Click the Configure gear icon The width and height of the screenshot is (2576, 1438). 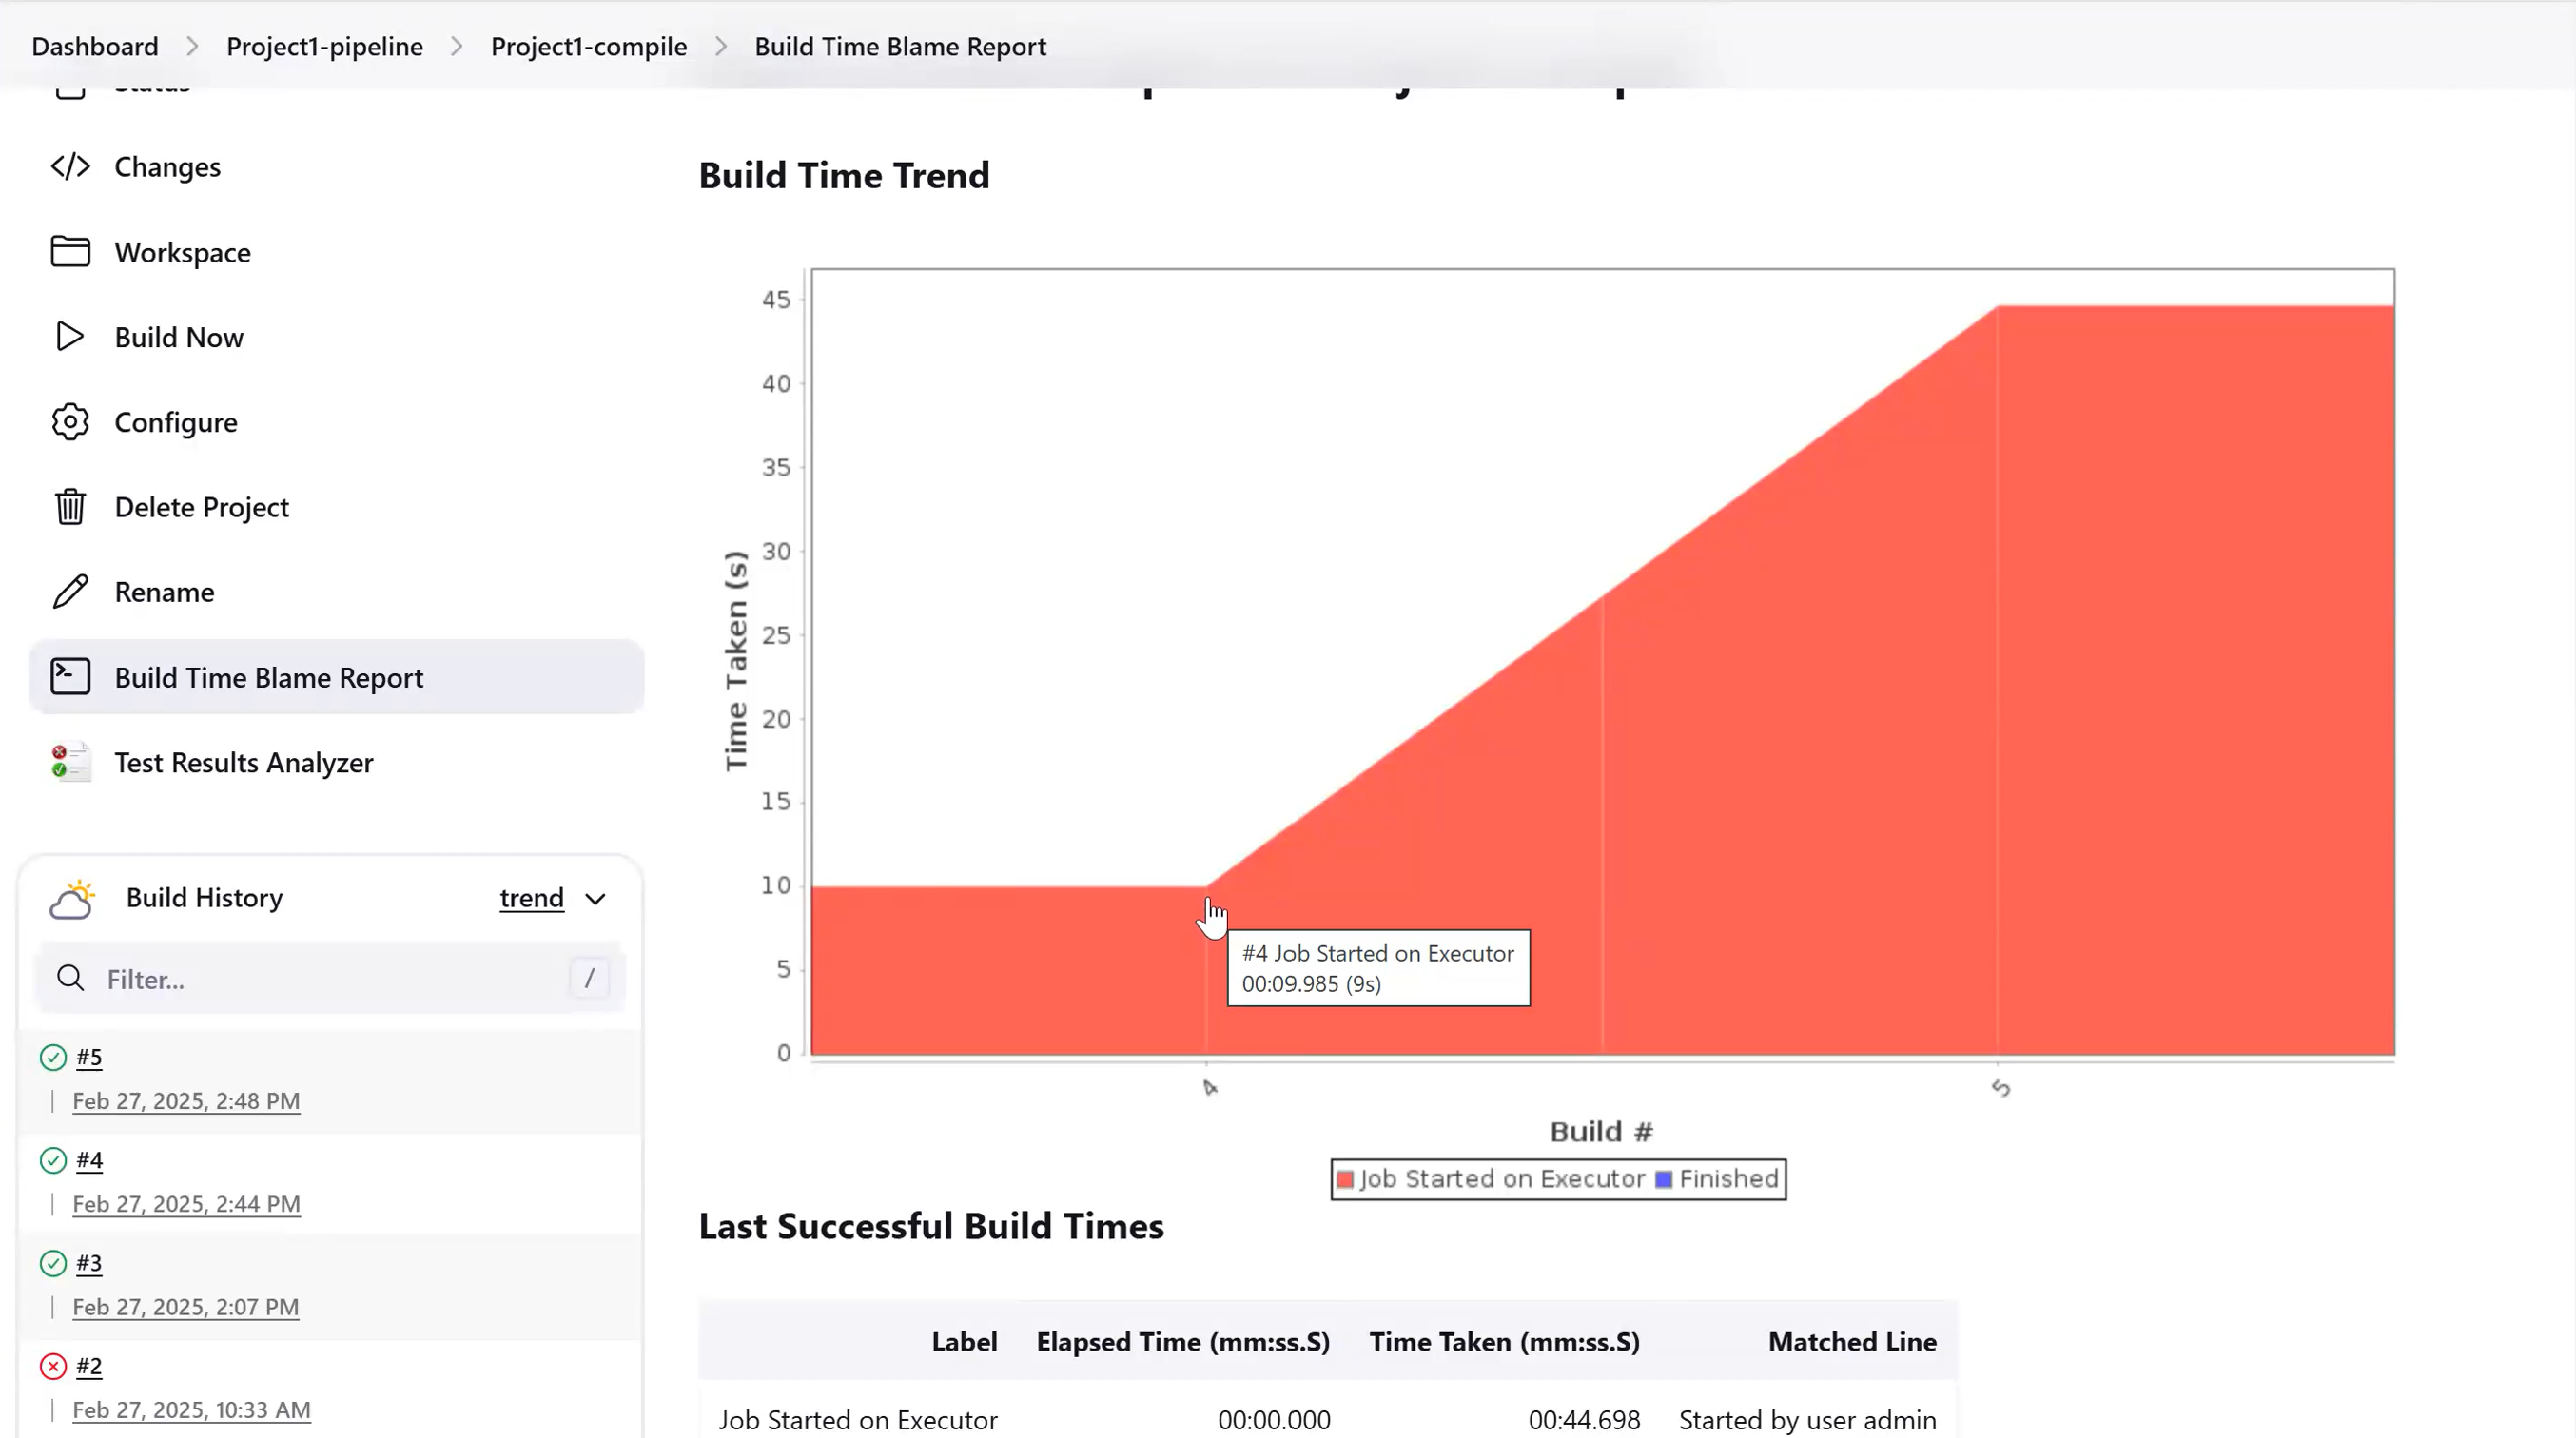(x=70, y=421)
